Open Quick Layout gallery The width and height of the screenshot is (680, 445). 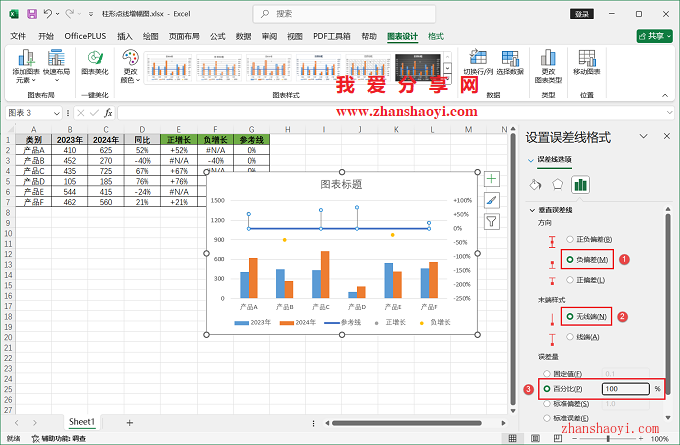click(56, 66)
